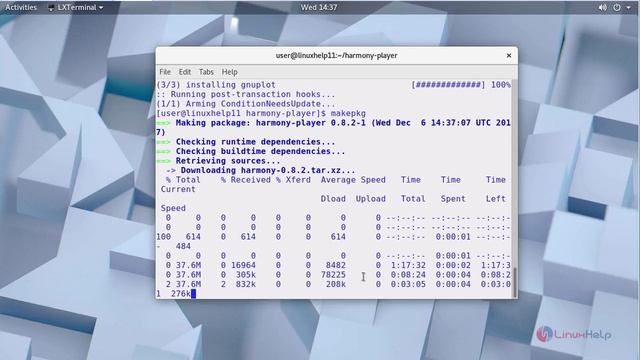The image size is (640, 360).
Task: Click the terminal window title bar
Action: [336, 56]
